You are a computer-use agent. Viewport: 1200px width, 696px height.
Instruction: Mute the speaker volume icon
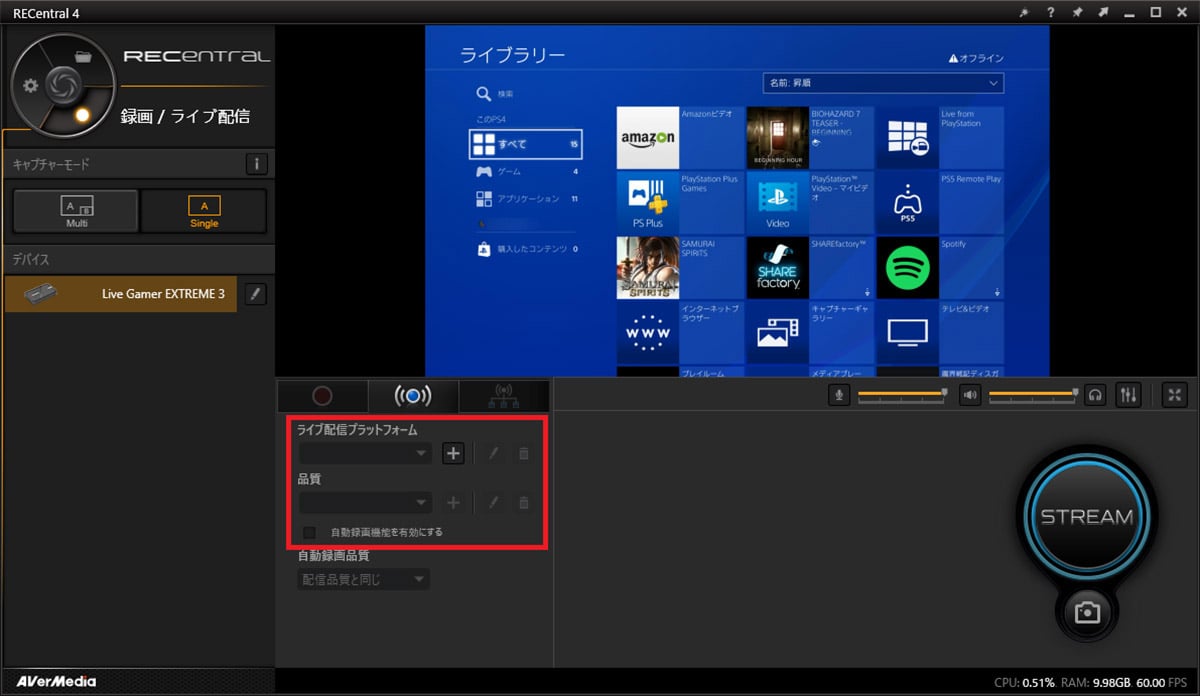pos(970,395)
